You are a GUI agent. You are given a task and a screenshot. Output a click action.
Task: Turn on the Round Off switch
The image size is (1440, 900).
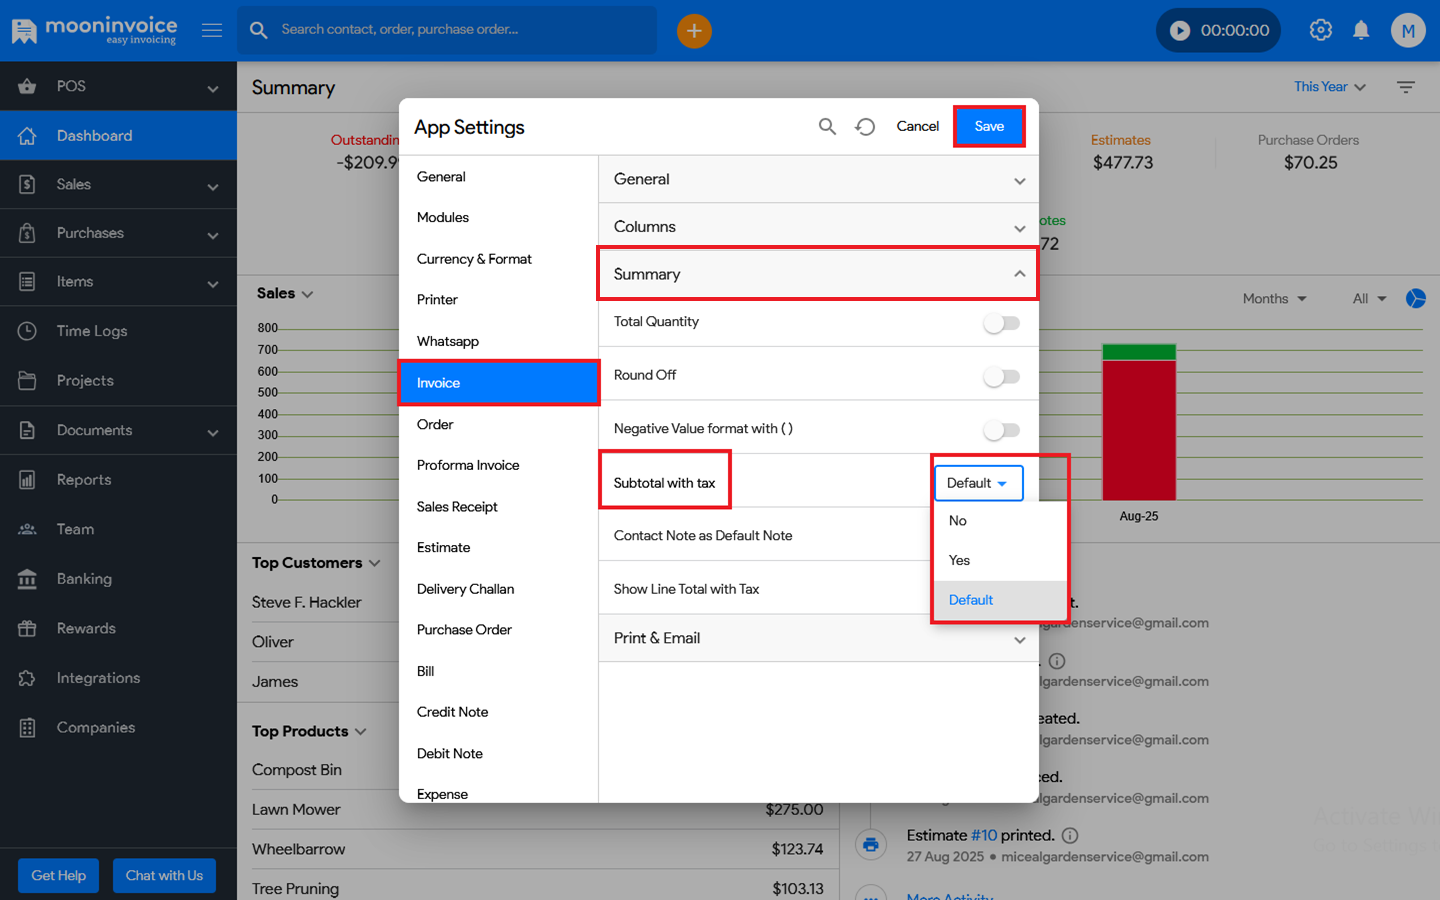point(1001,377)
